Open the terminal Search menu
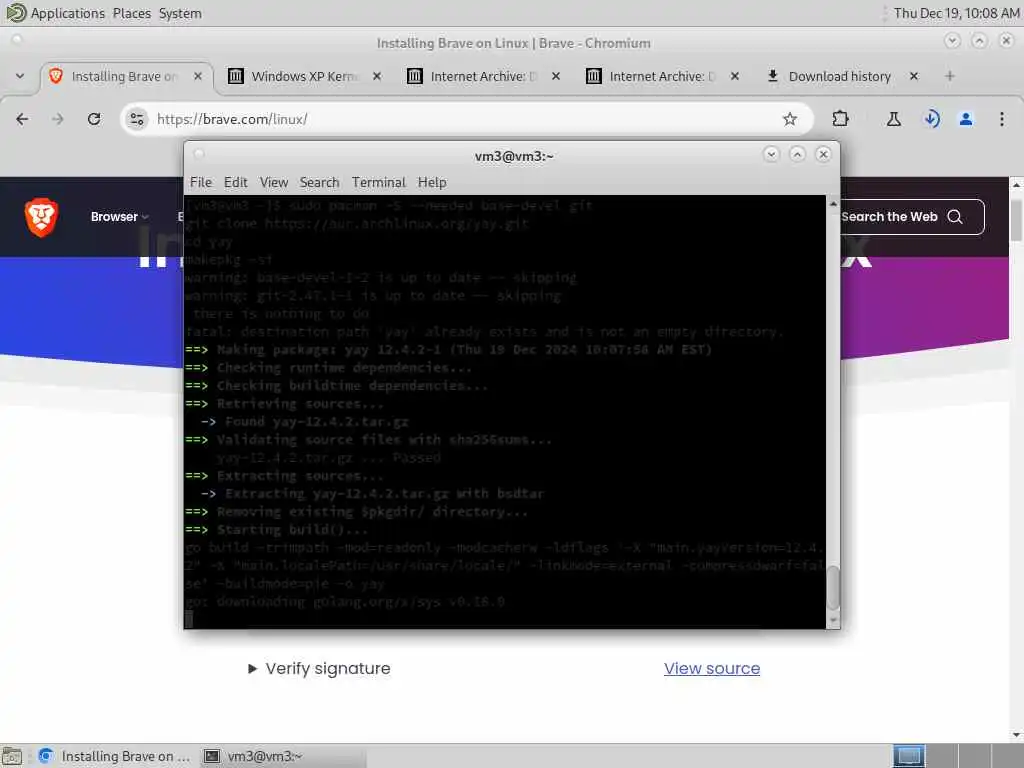 (319, 182)
